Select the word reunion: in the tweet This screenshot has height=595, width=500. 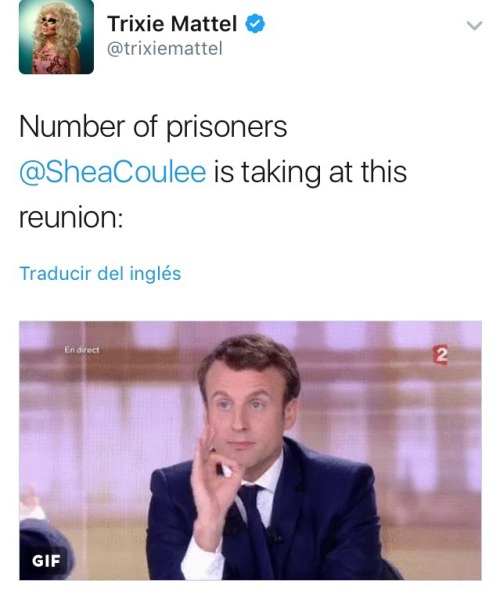71,218
